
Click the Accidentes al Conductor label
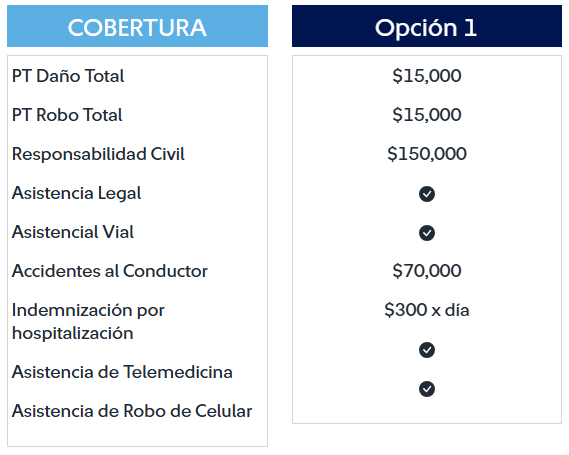[110, 271]
